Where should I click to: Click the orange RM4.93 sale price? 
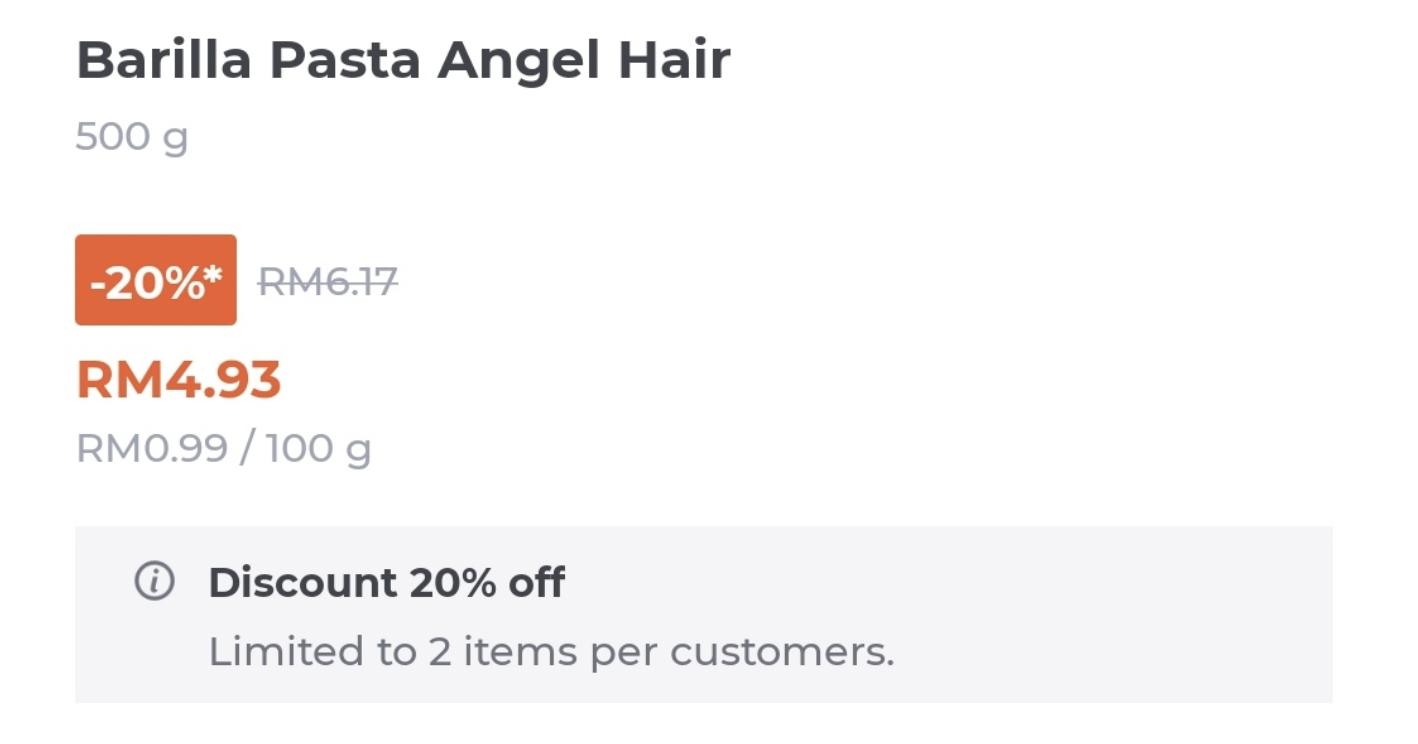(179, 380)
